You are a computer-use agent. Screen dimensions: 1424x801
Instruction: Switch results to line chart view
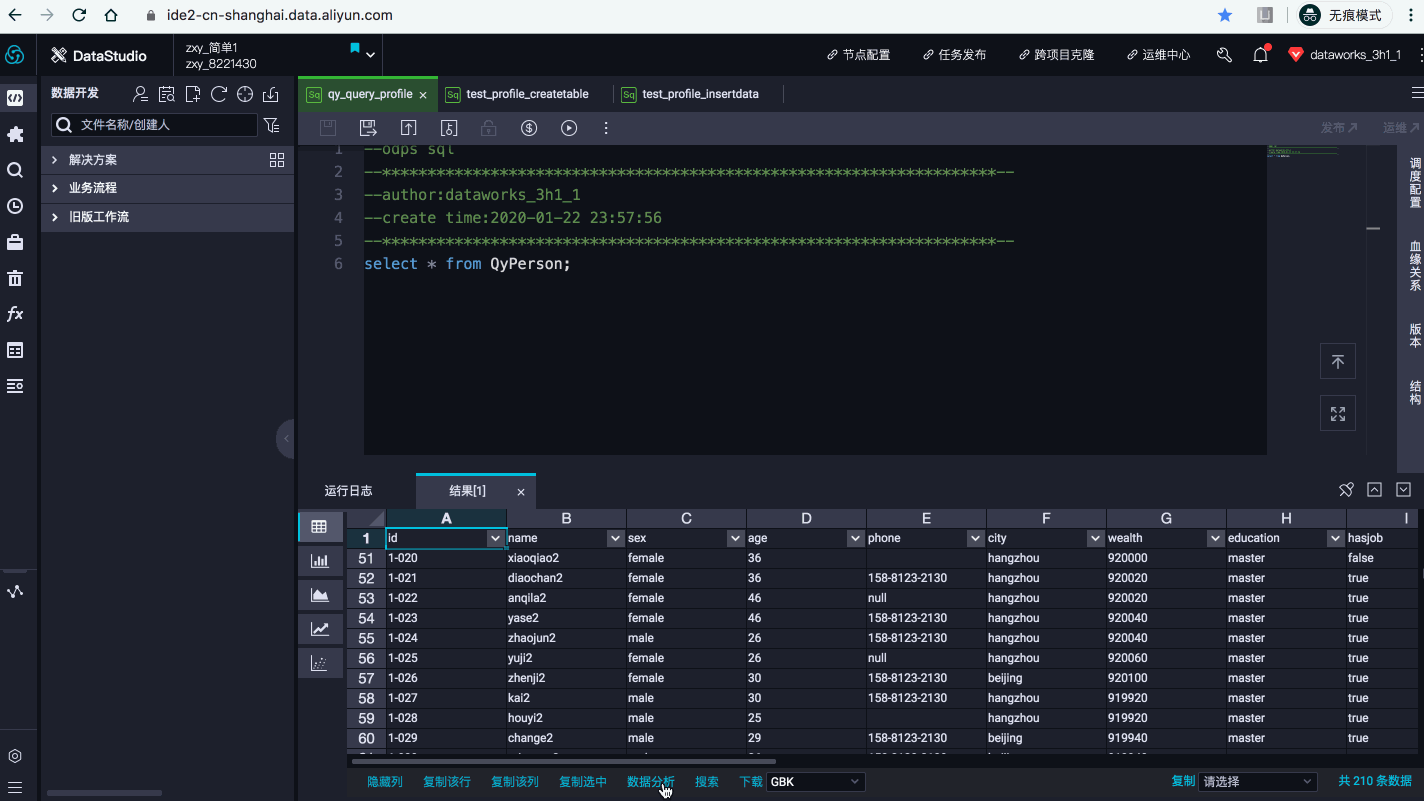319,628
